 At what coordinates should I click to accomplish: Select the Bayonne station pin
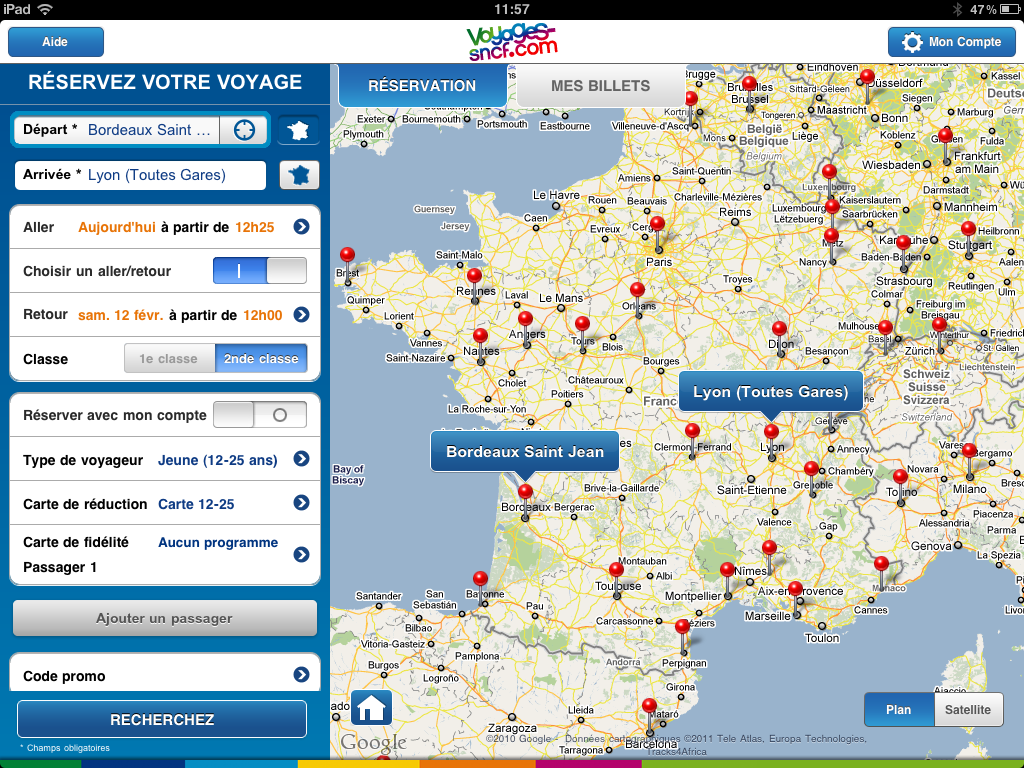click(x=481, y=588)
